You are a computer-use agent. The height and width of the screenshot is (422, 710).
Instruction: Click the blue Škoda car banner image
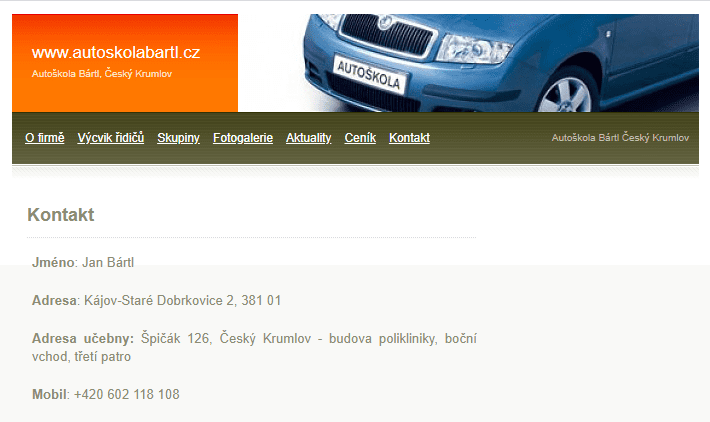click(x=469, y=63)
